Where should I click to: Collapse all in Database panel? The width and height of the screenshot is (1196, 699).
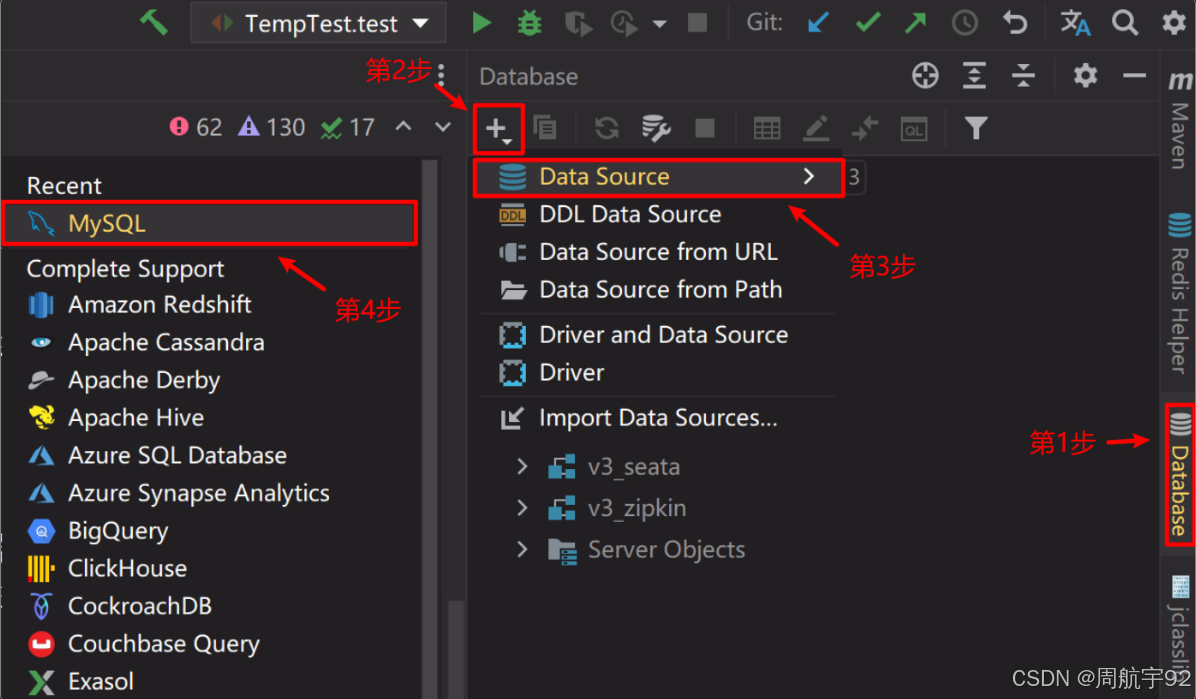[x=1023, y=76]
